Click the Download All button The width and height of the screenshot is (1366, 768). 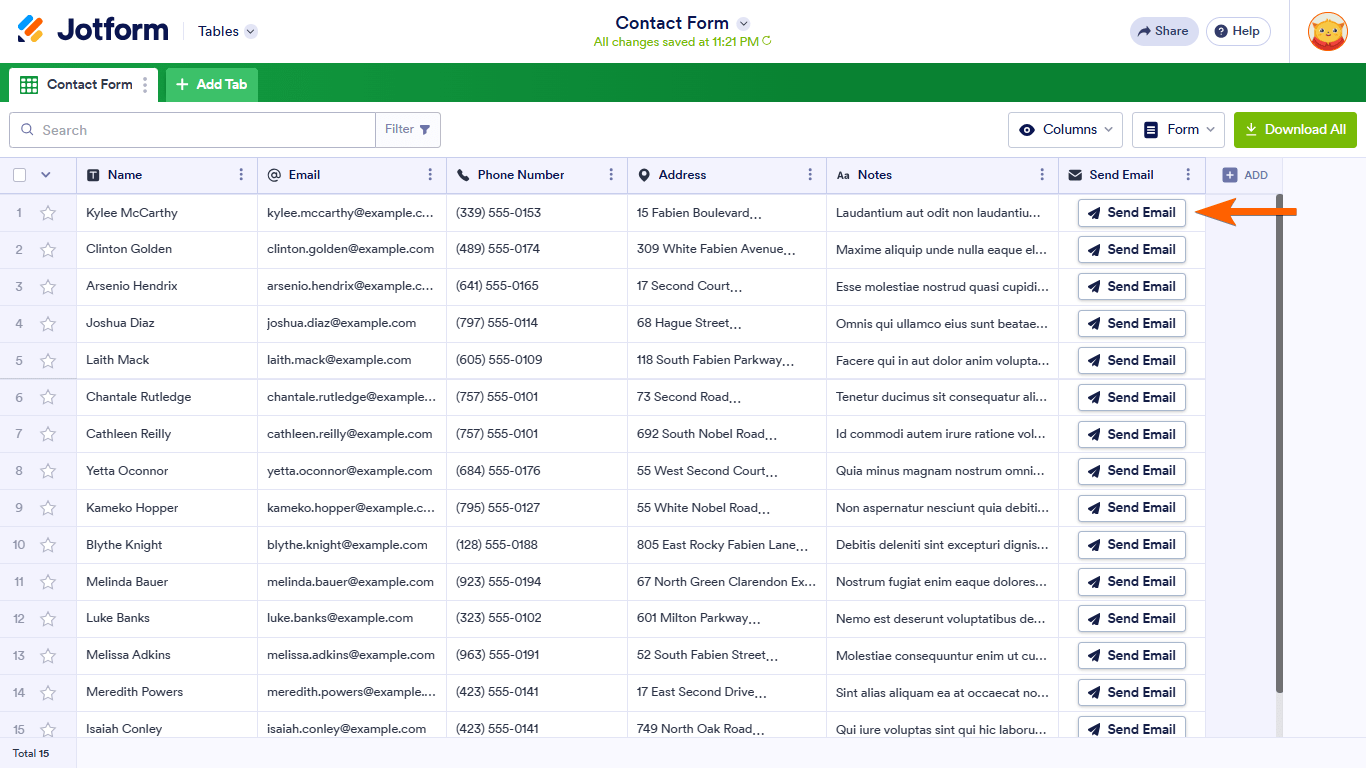[1295, 130]
